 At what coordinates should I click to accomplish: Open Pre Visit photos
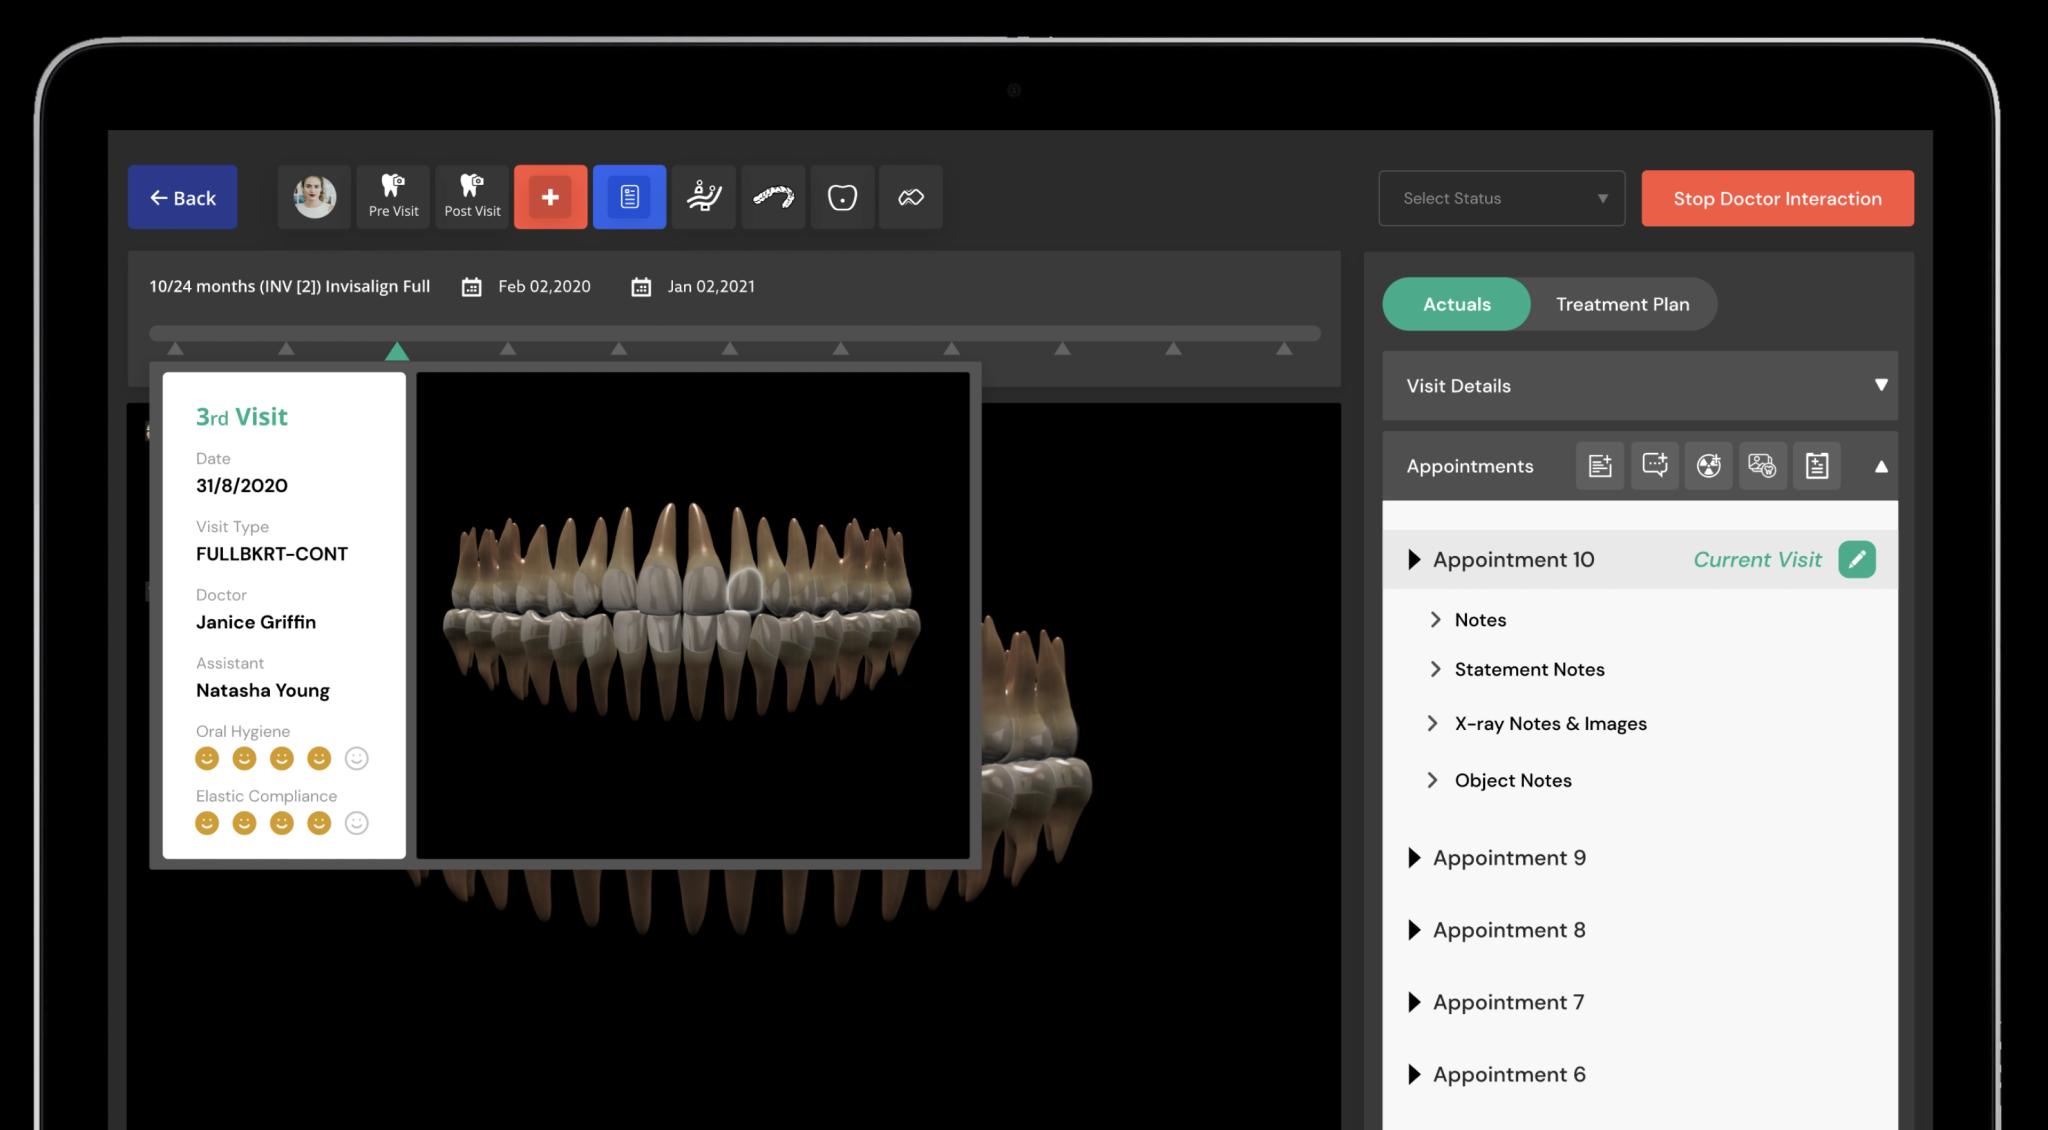point(393,197)
